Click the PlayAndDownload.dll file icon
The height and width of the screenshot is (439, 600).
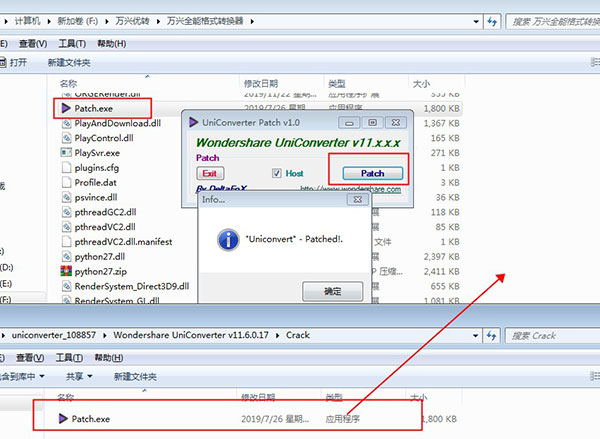(x=66, y=122)
